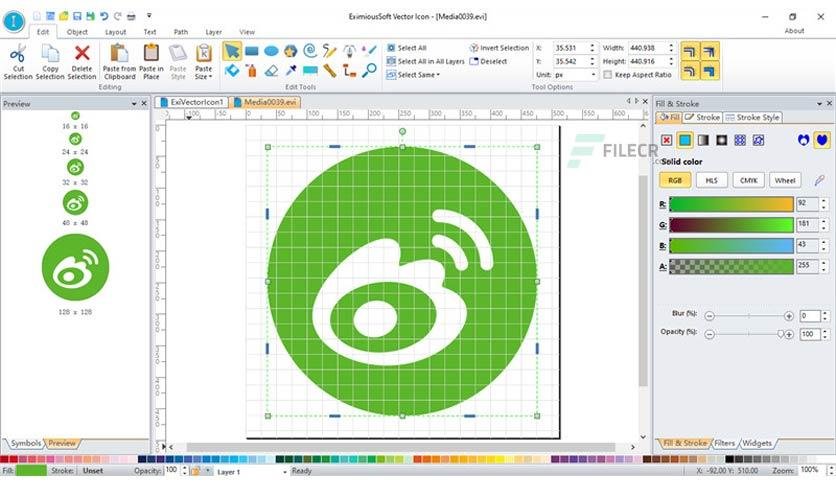Select the Ellipse shape tool

271,51
